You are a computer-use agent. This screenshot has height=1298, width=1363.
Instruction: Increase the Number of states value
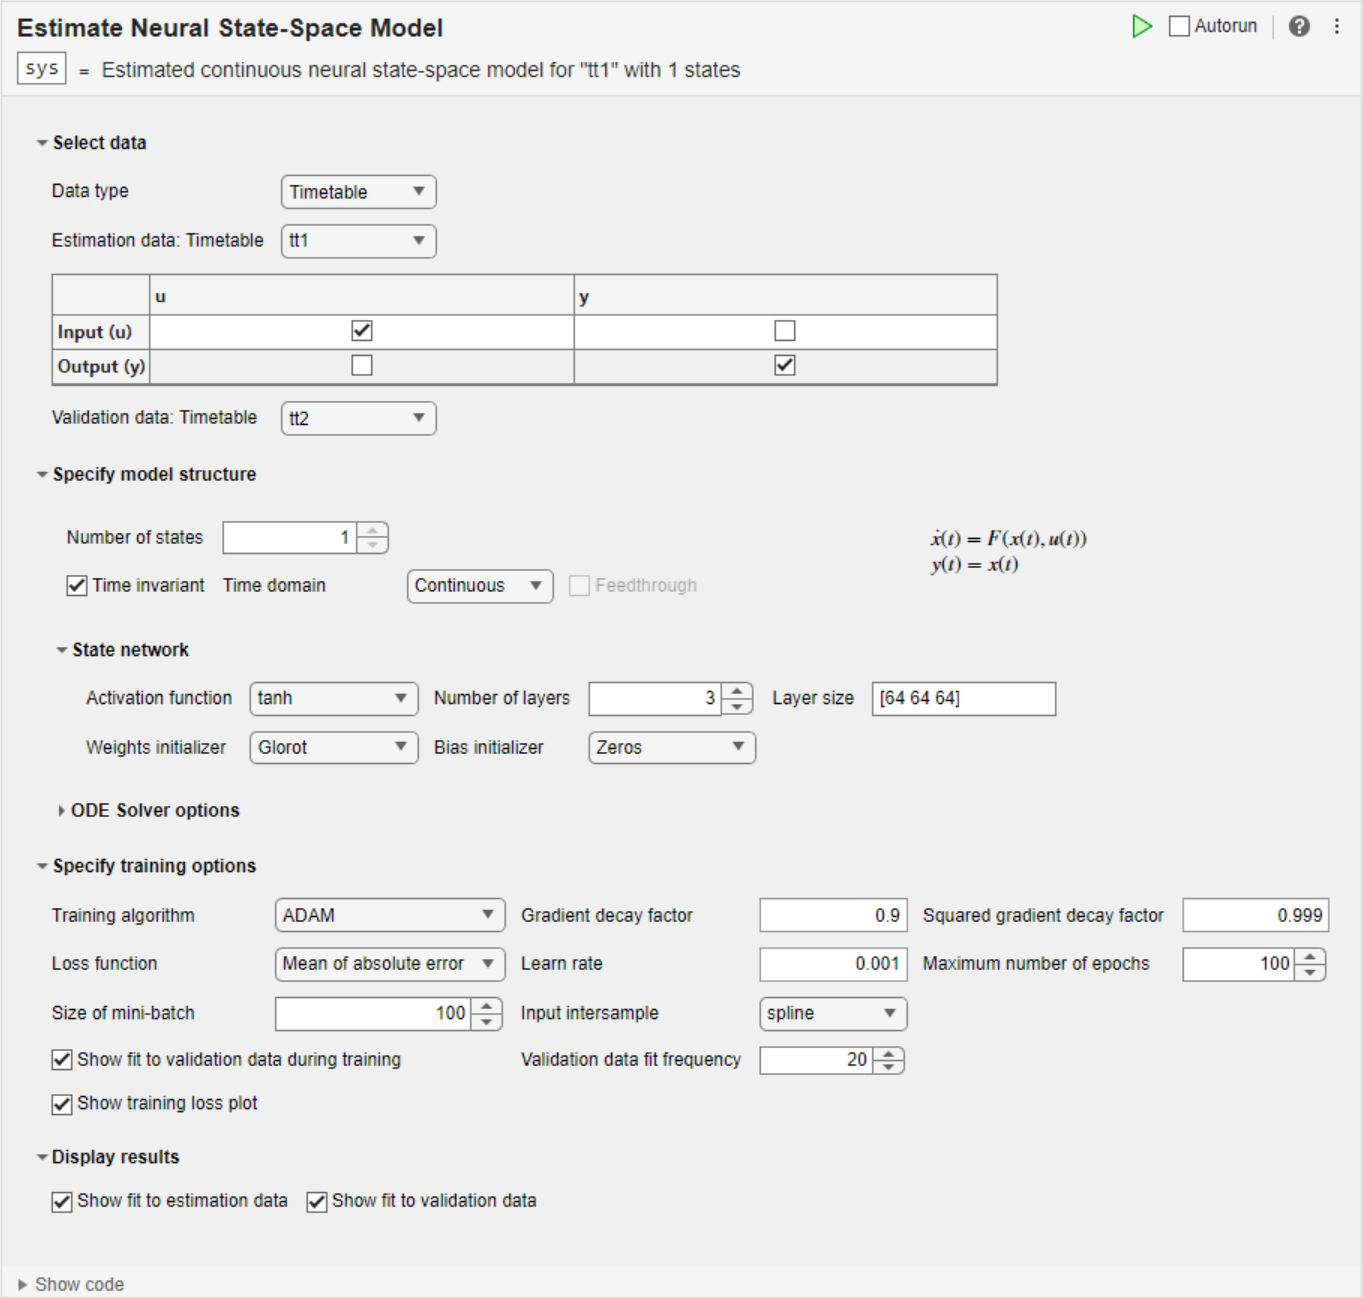pos(373,531)
